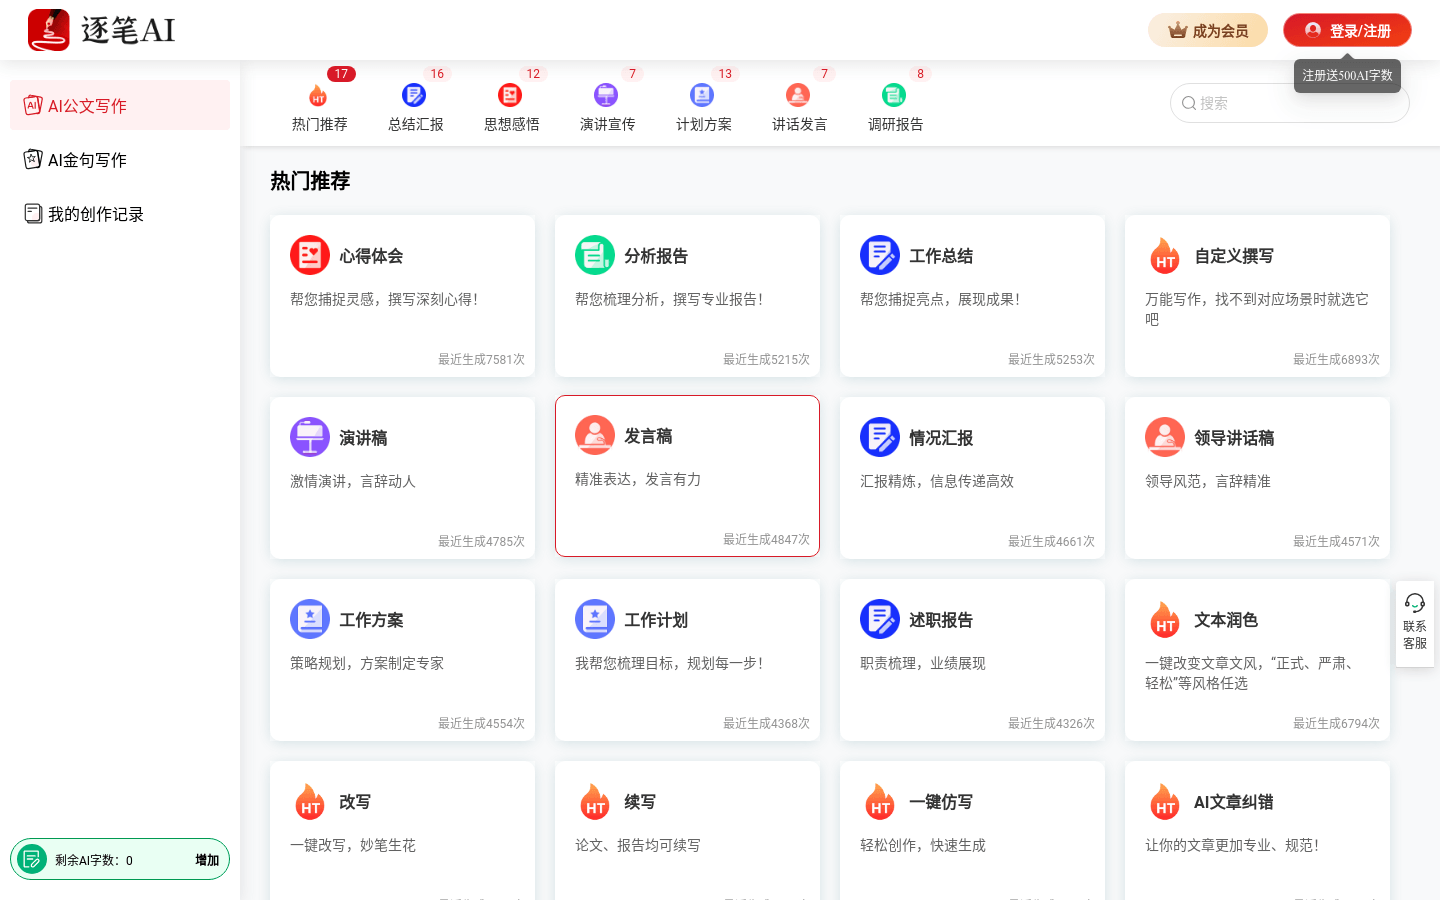Click the 心得体会 card heart icon
Viewport: 1440px width, 900px height.
coord(310,255)
